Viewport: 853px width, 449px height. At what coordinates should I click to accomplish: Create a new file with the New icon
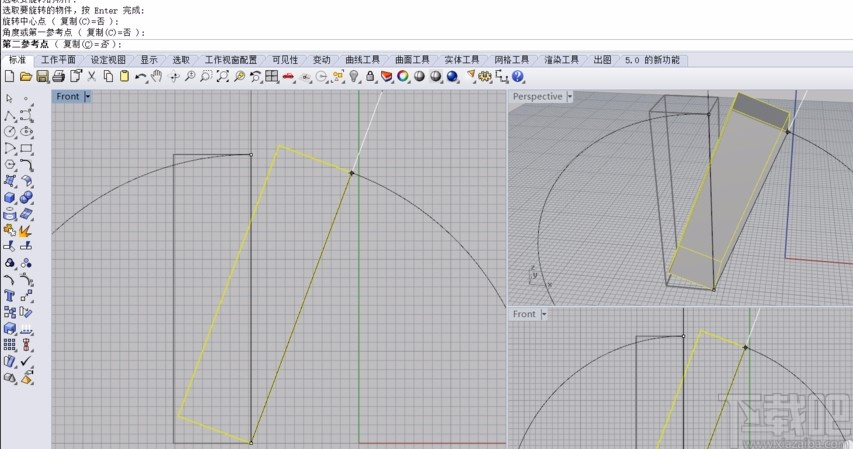9,77
